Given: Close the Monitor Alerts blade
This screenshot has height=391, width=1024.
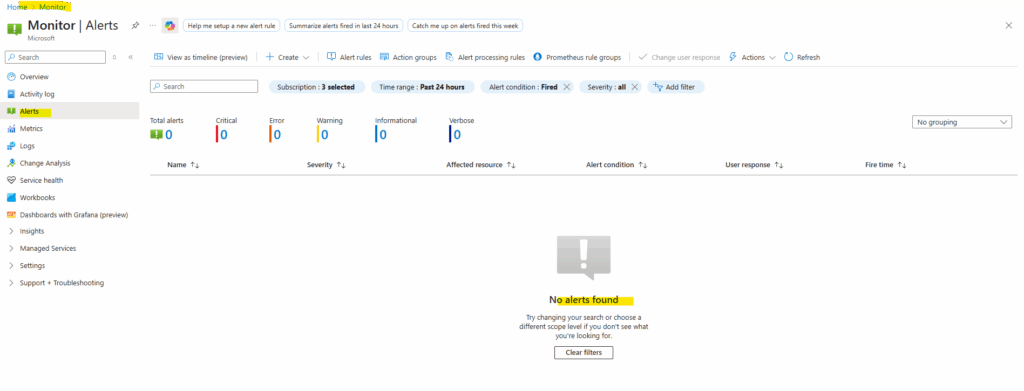Looking at the screenshot, I should (x=1008, y=25).
